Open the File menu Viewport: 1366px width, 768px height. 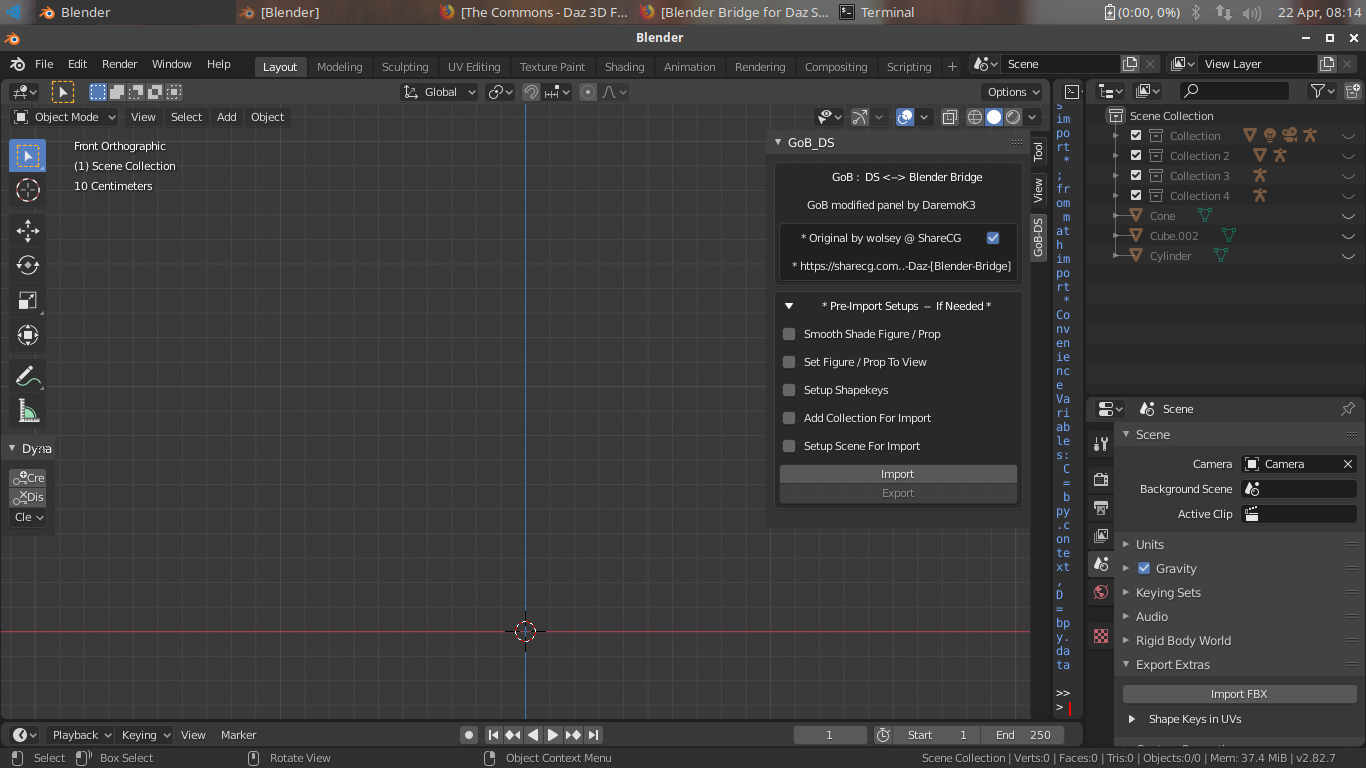[x=44, y=64]
